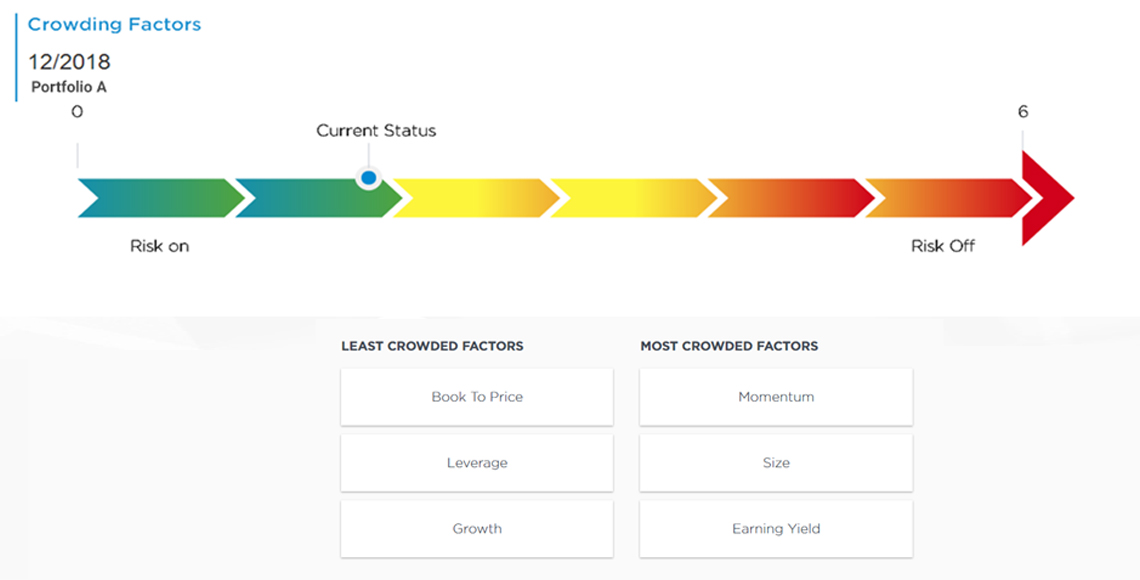Click the Risk Off label
Image resolution: width=1140 pixels, height=580 pixels.
(943, 246)
